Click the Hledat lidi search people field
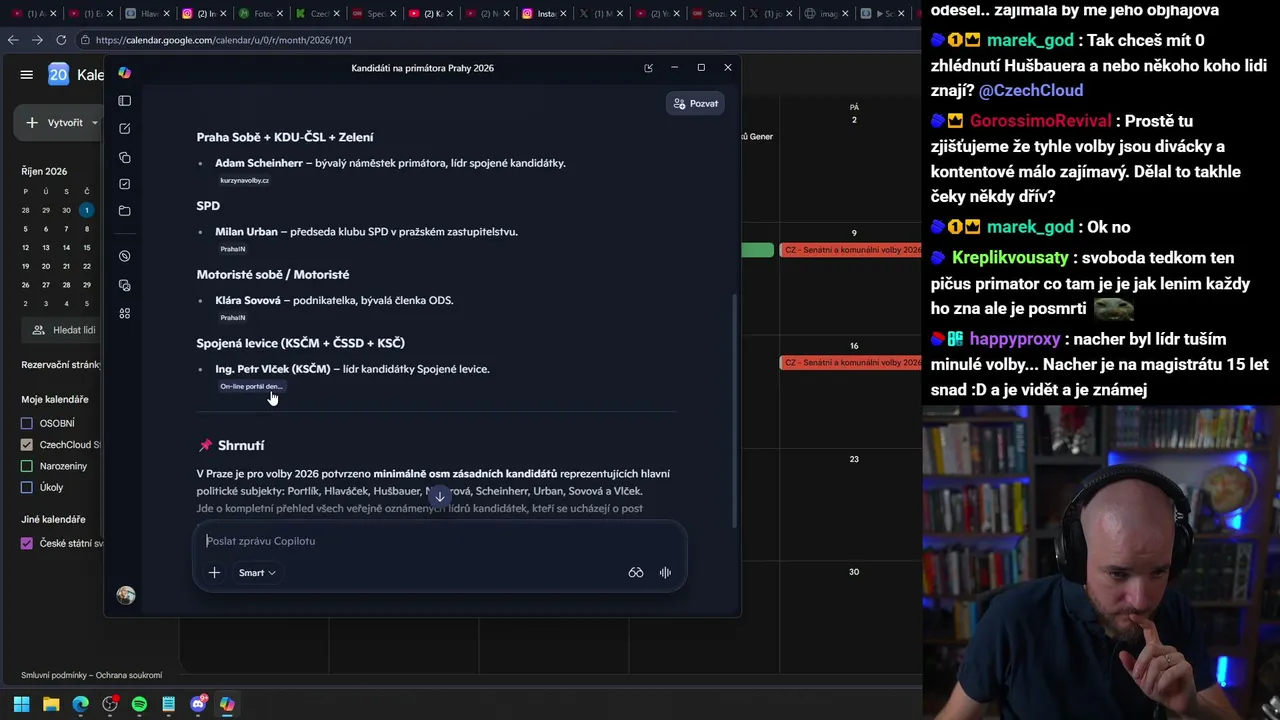 click(x=61, y=330)
